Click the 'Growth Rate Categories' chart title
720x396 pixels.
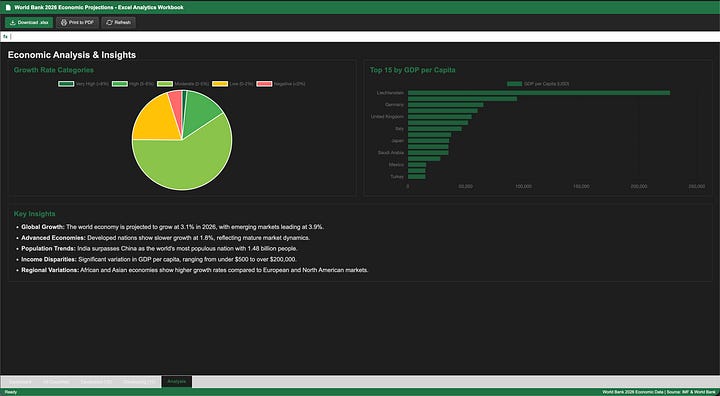tap(54, 70)
